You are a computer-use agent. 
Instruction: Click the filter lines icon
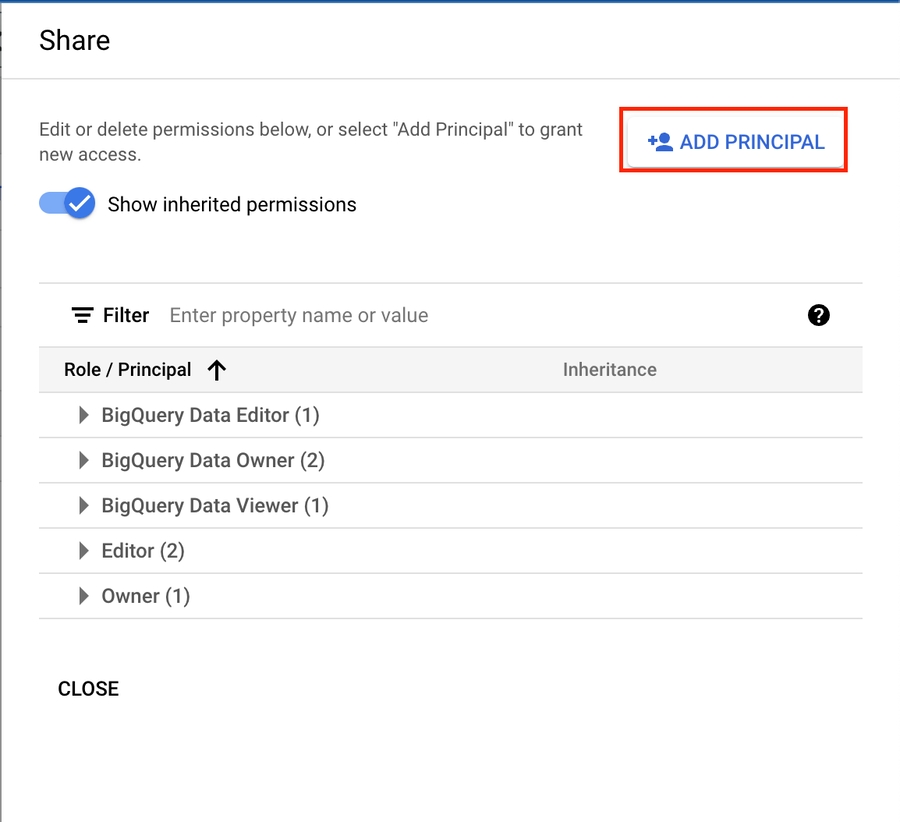(x=82, y=315)
